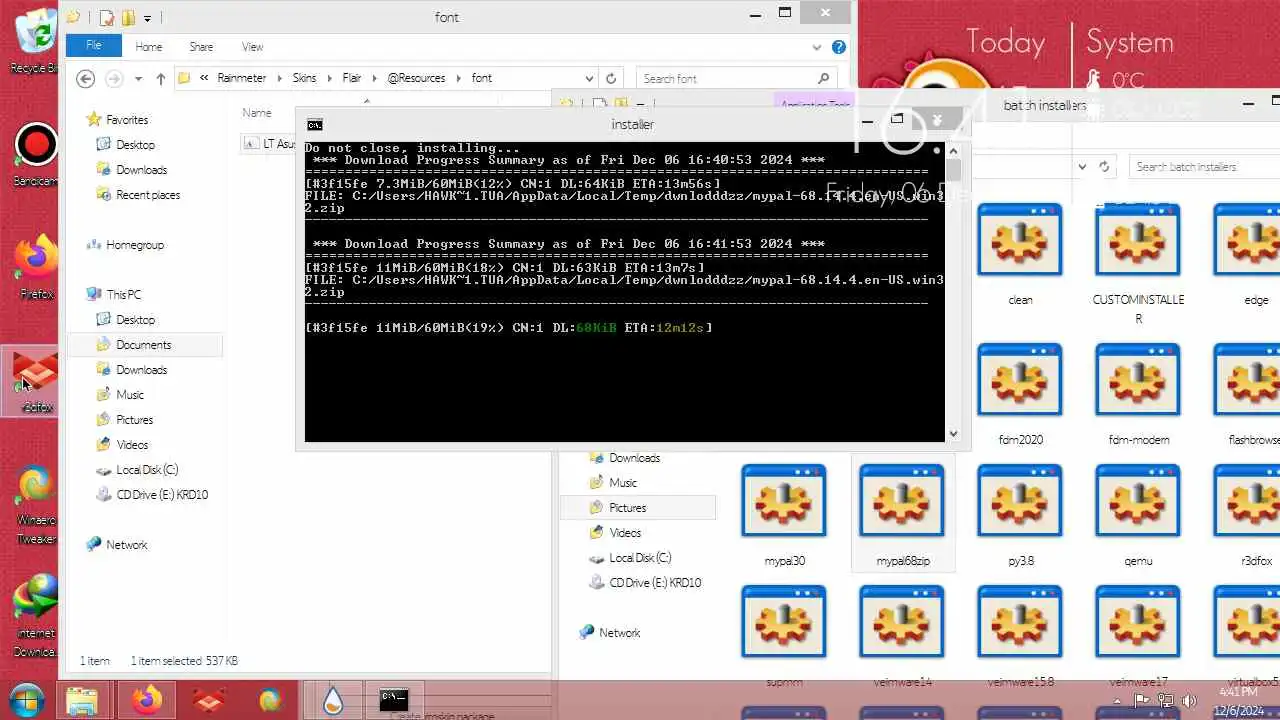
Task: Open the Home ribbon tab
Action: pos(149,47)
